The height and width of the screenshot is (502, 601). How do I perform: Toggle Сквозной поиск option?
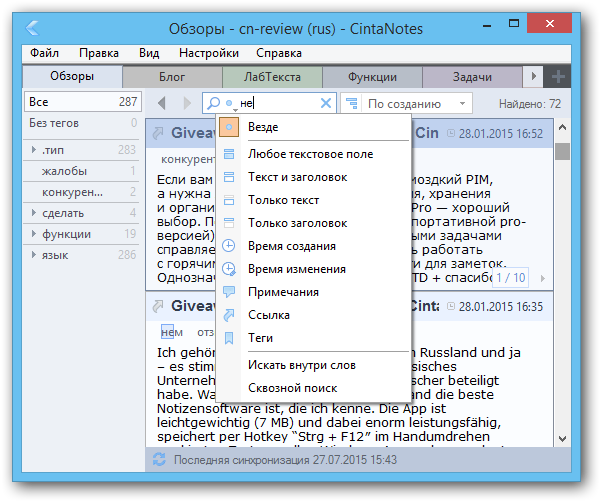pyautogui.click(x=314, y=388)
